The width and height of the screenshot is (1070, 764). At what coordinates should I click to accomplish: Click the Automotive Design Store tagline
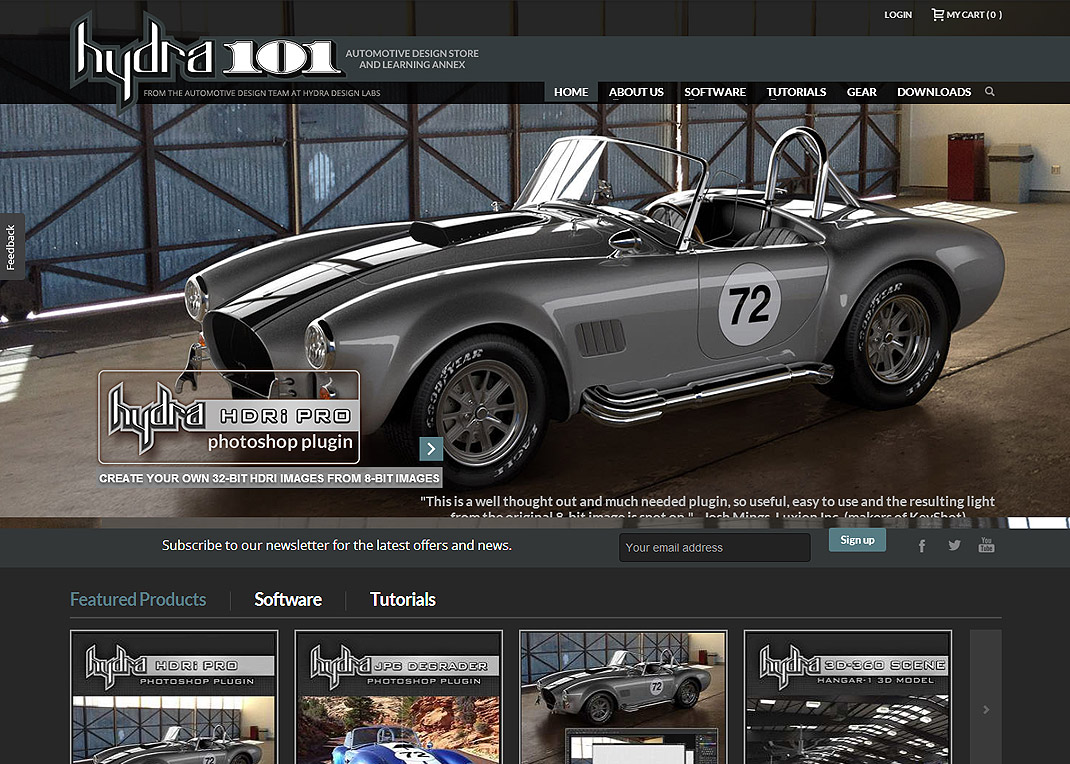point(412,59)
